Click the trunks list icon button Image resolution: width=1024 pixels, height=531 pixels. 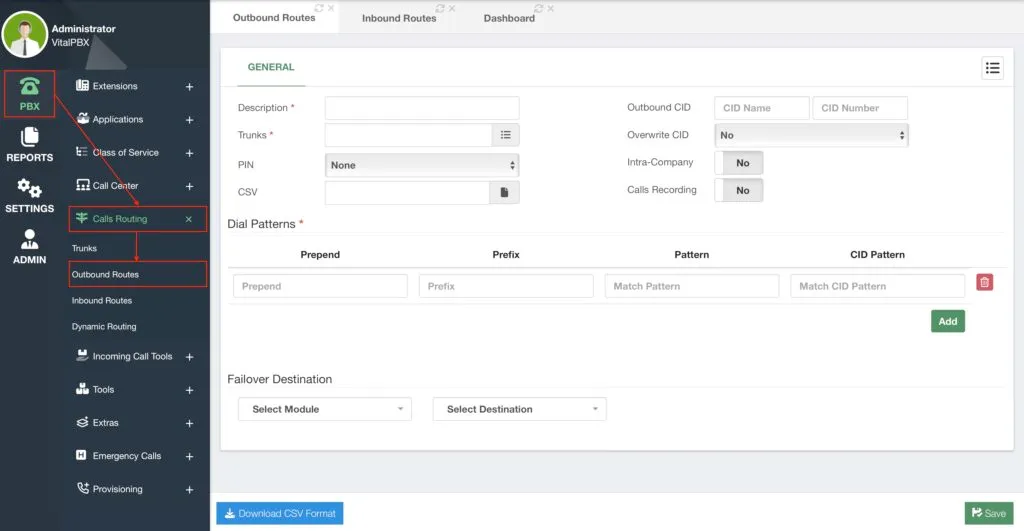[505, 135]
